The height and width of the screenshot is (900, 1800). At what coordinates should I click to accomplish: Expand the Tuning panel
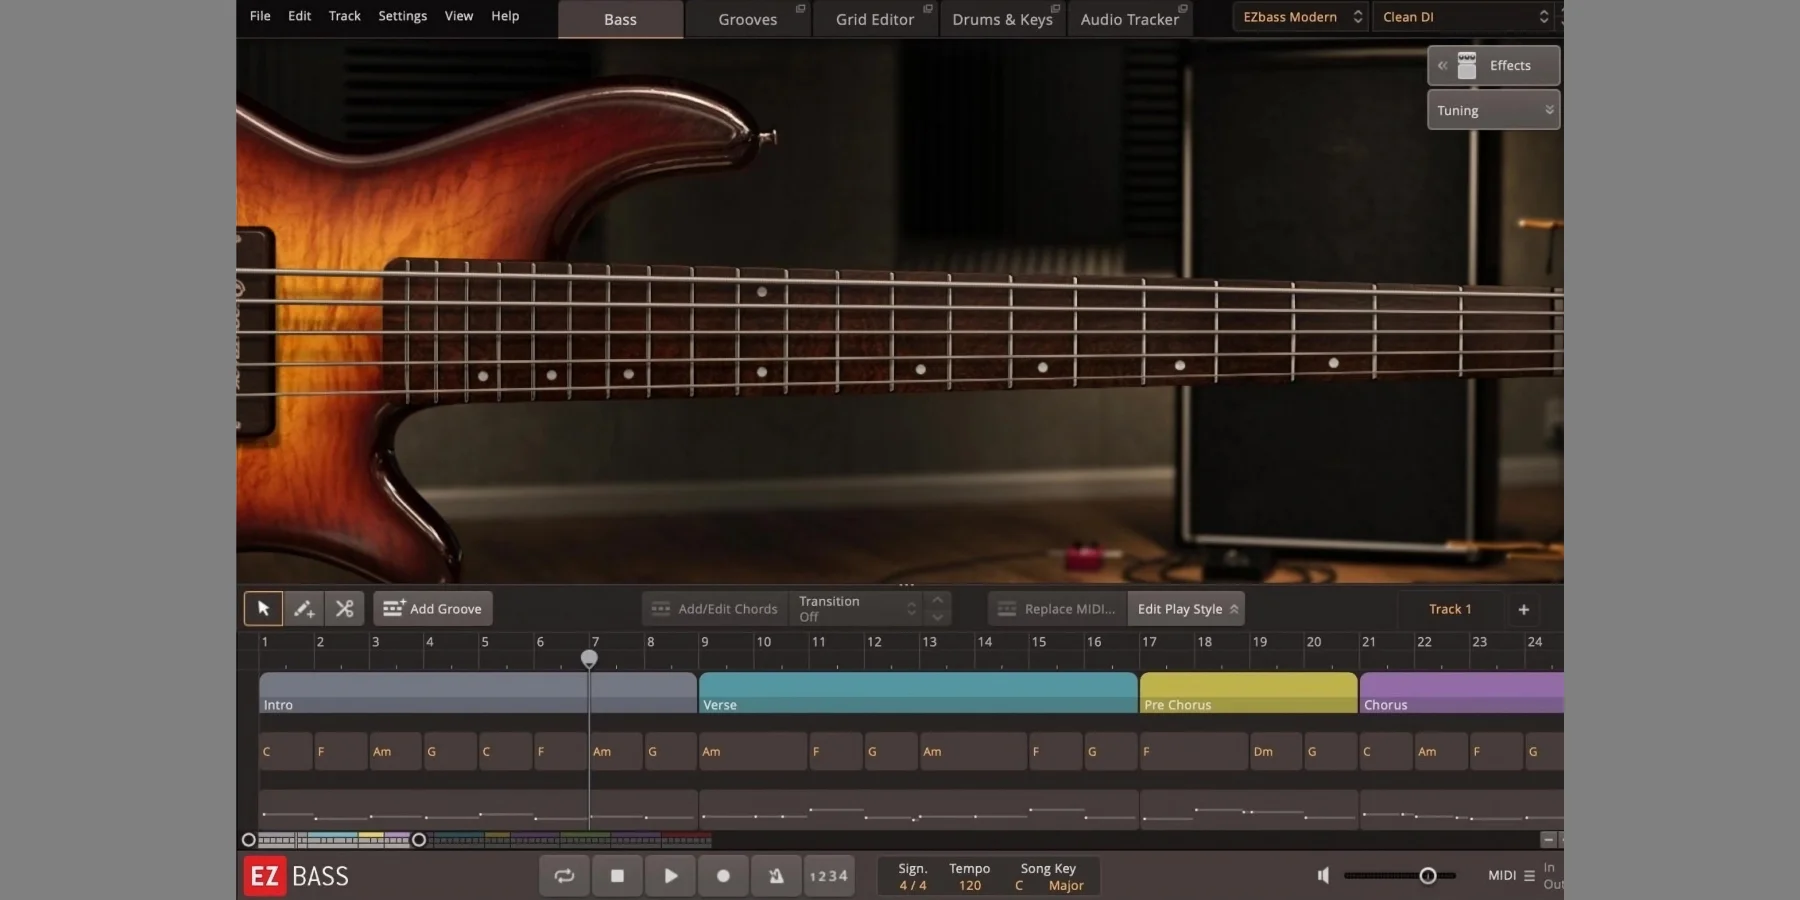tap(1493, 110)
